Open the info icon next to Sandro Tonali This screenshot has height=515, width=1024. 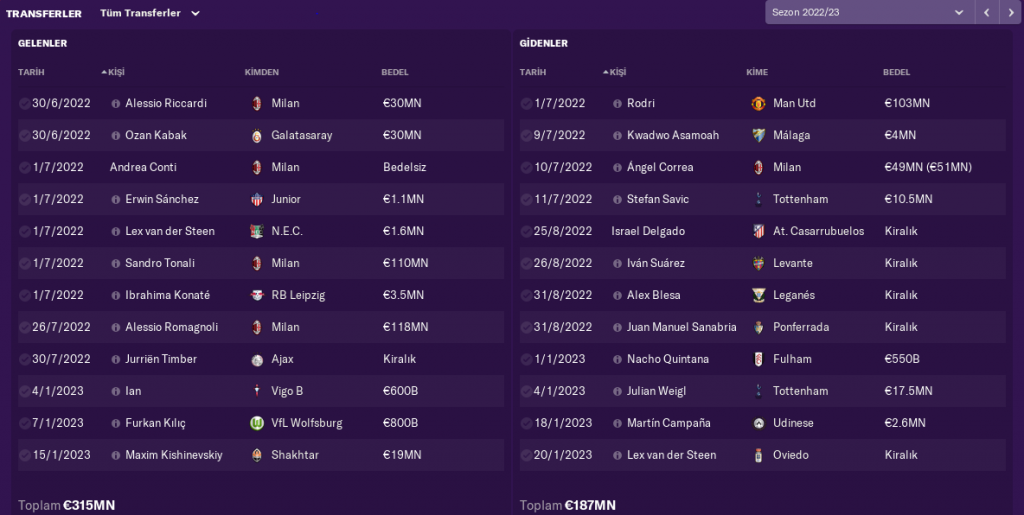[x=116, y=263]
